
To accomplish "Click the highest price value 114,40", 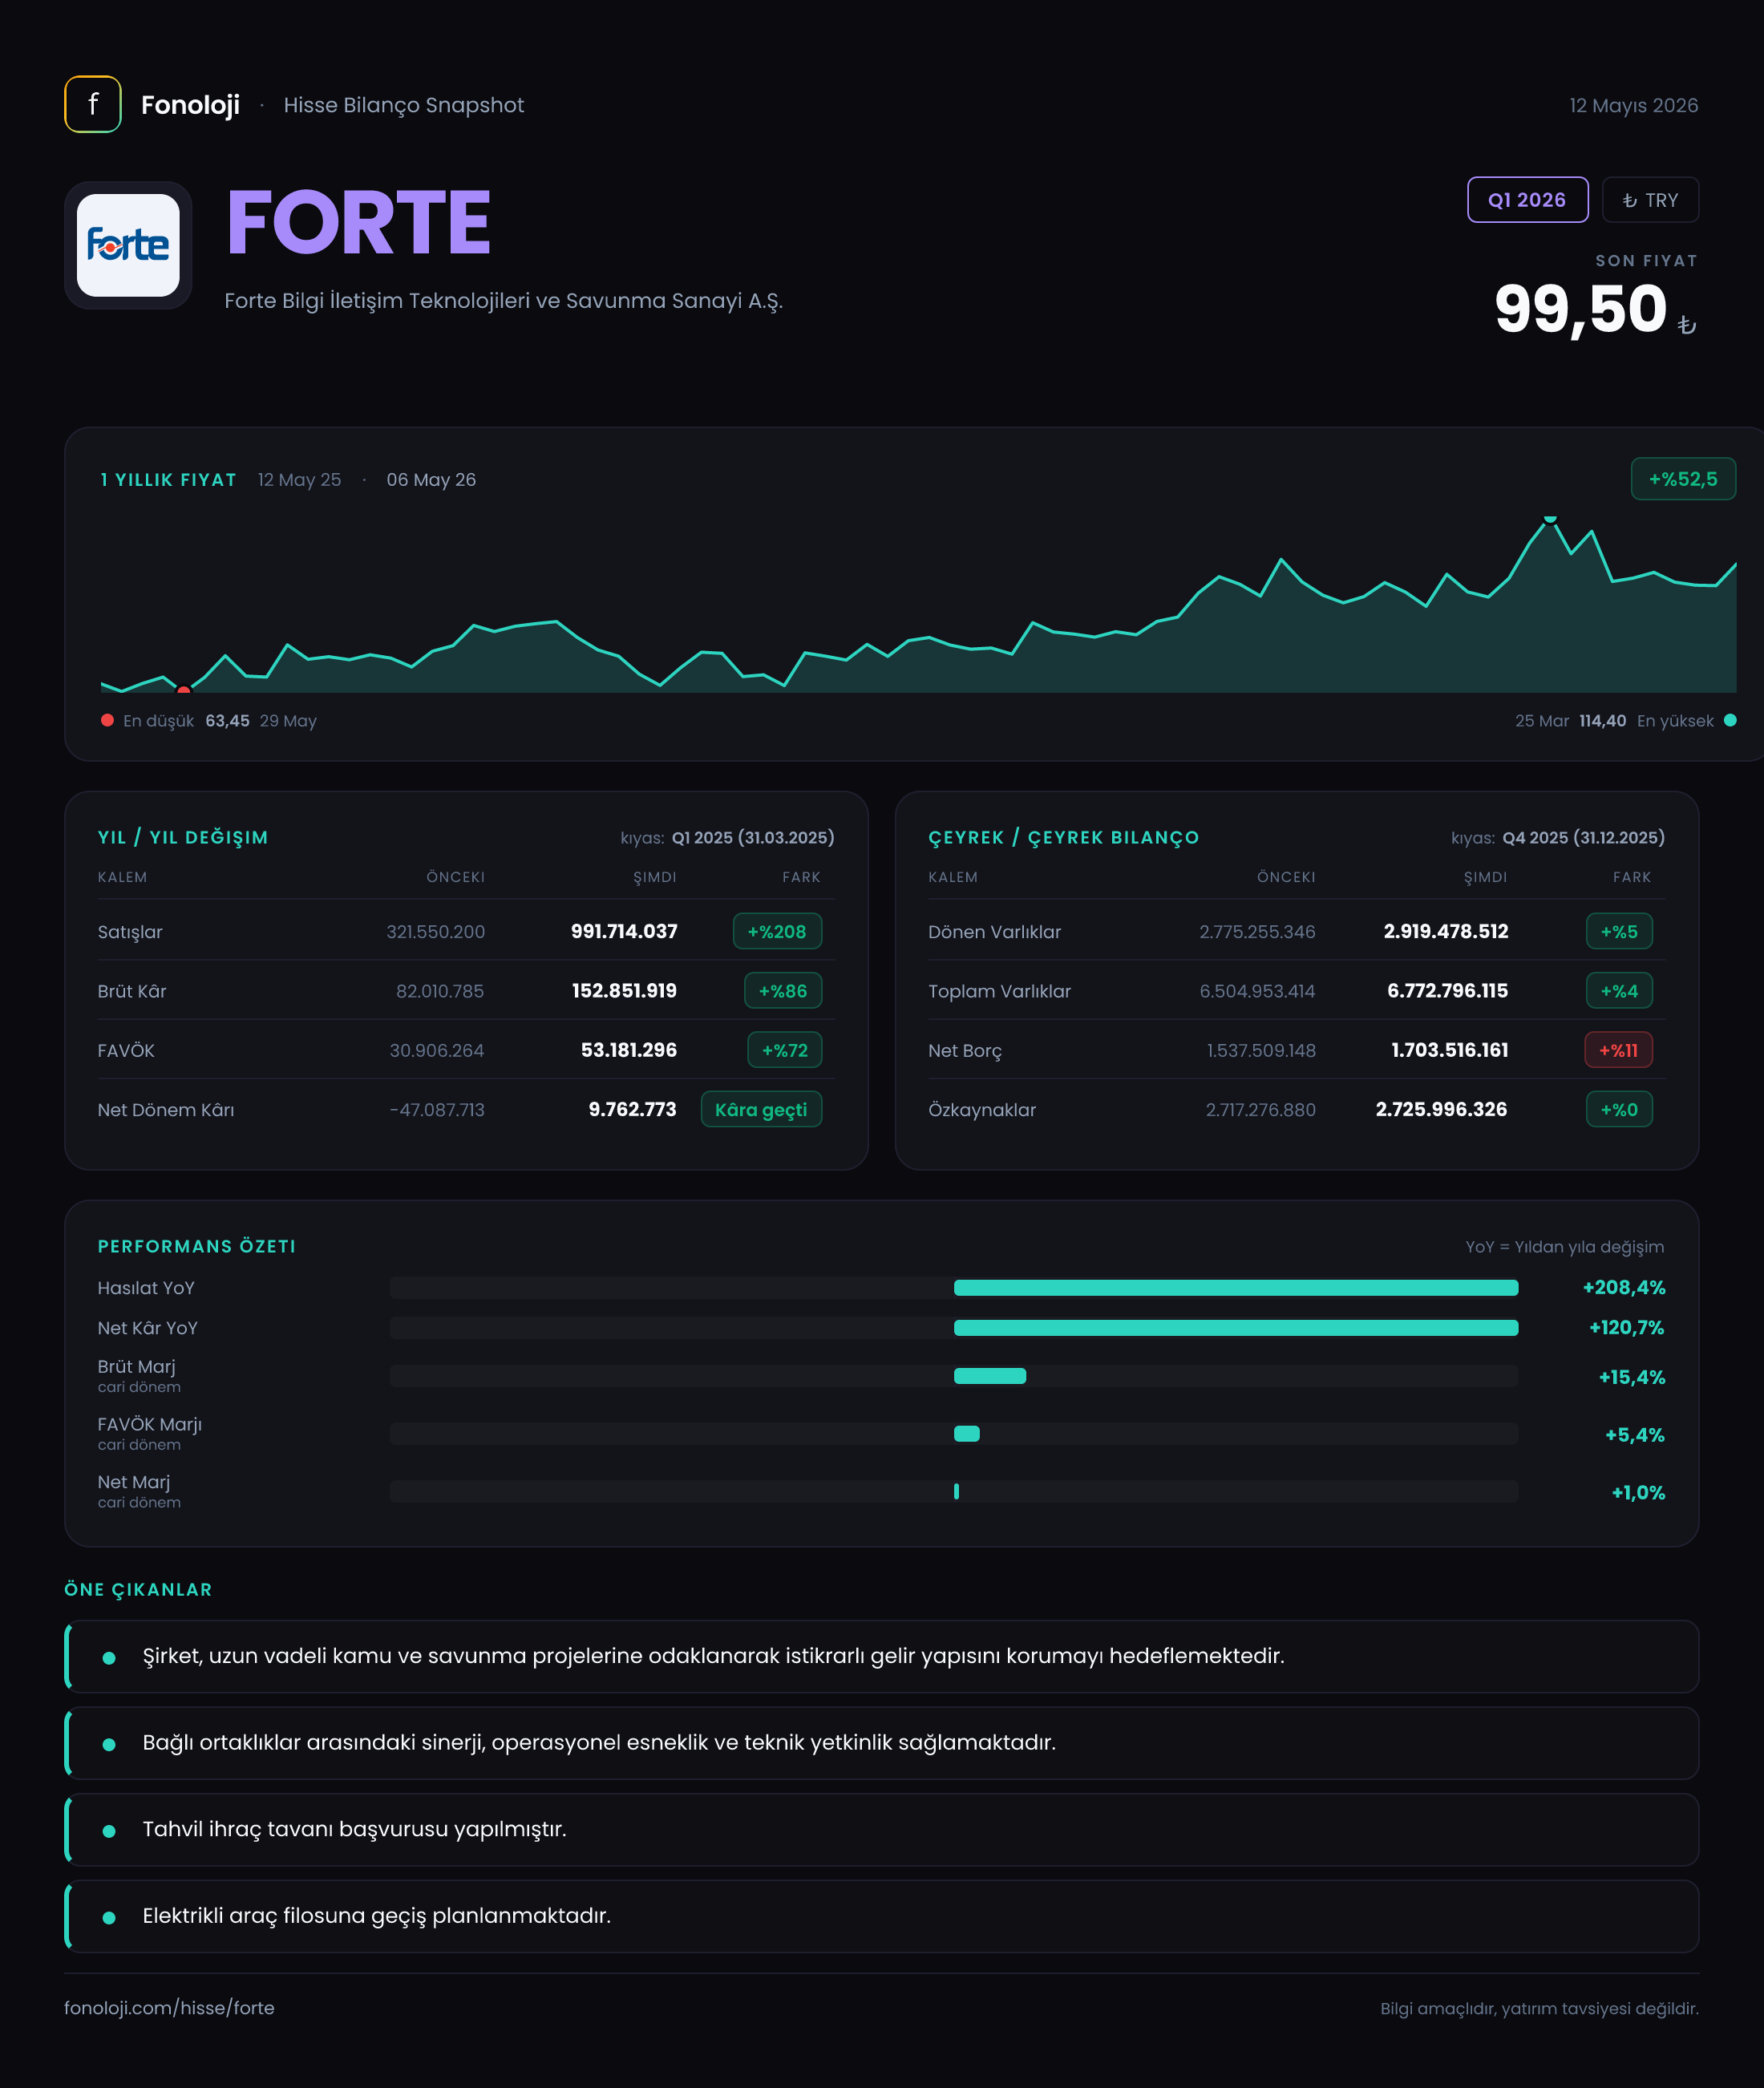I will (1602, 721).
